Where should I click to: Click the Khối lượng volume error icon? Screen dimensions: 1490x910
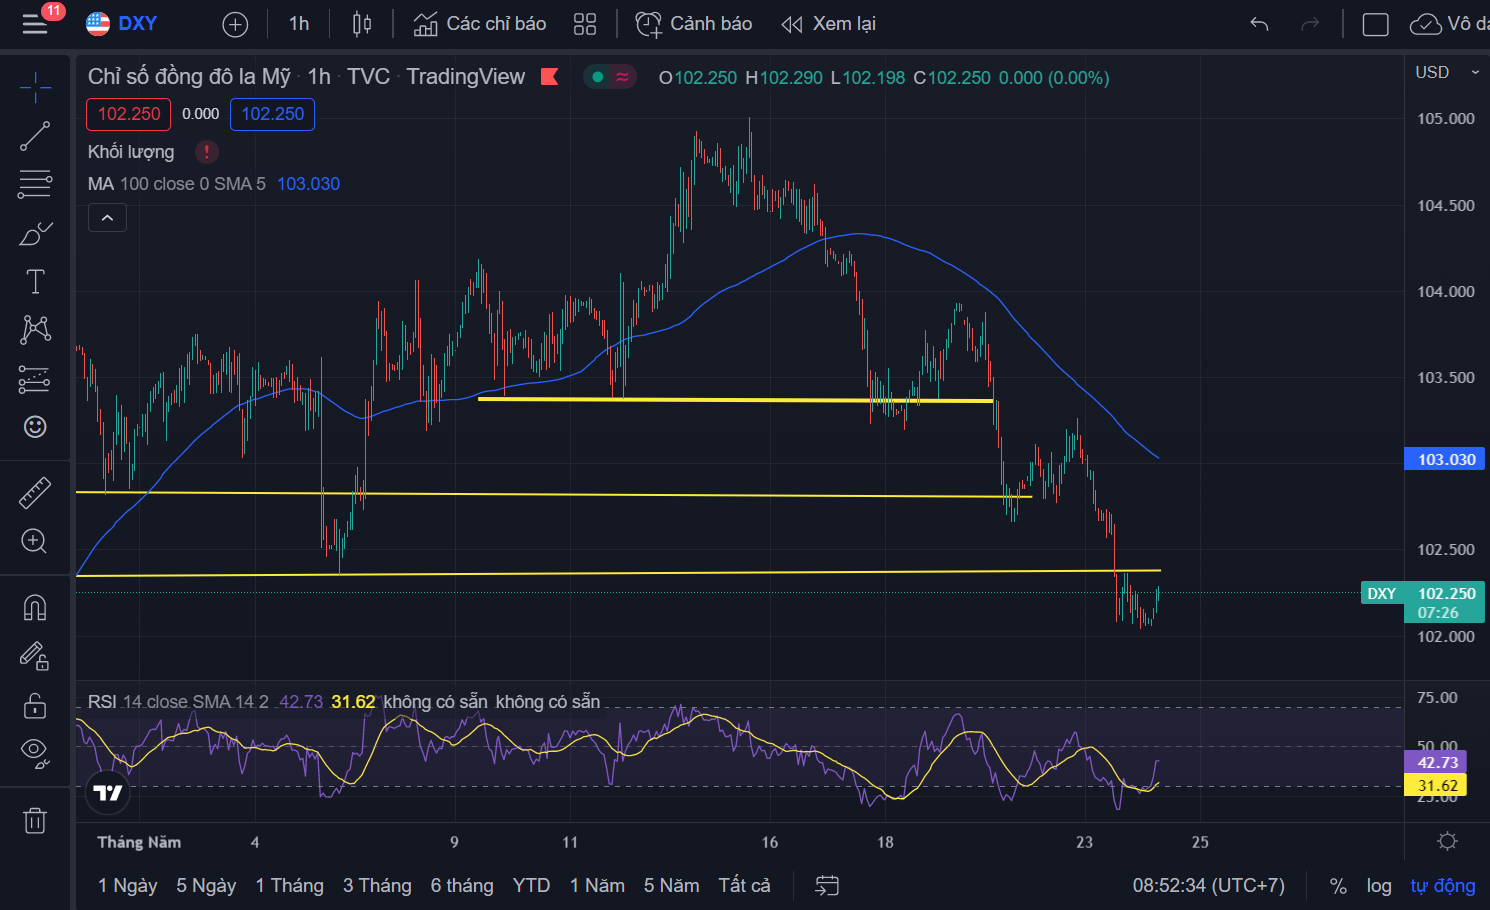pos(206,152)
